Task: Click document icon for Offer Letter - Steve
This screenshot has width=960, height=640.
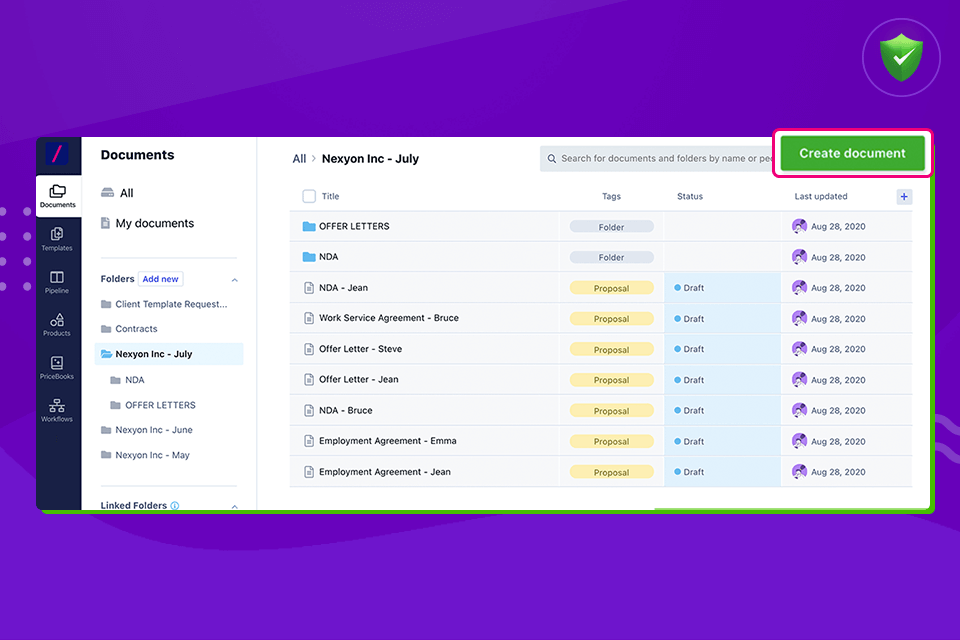Action: point(309,349)
